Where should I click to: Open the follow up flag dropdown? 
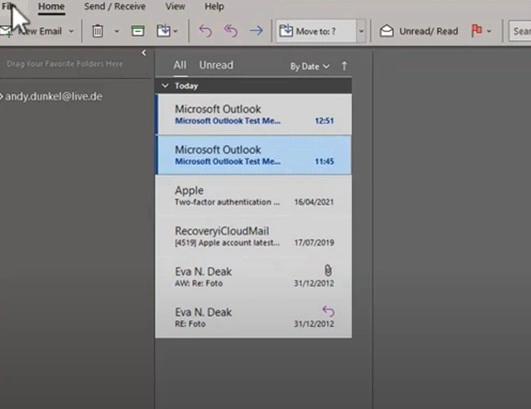pos(489,31)
